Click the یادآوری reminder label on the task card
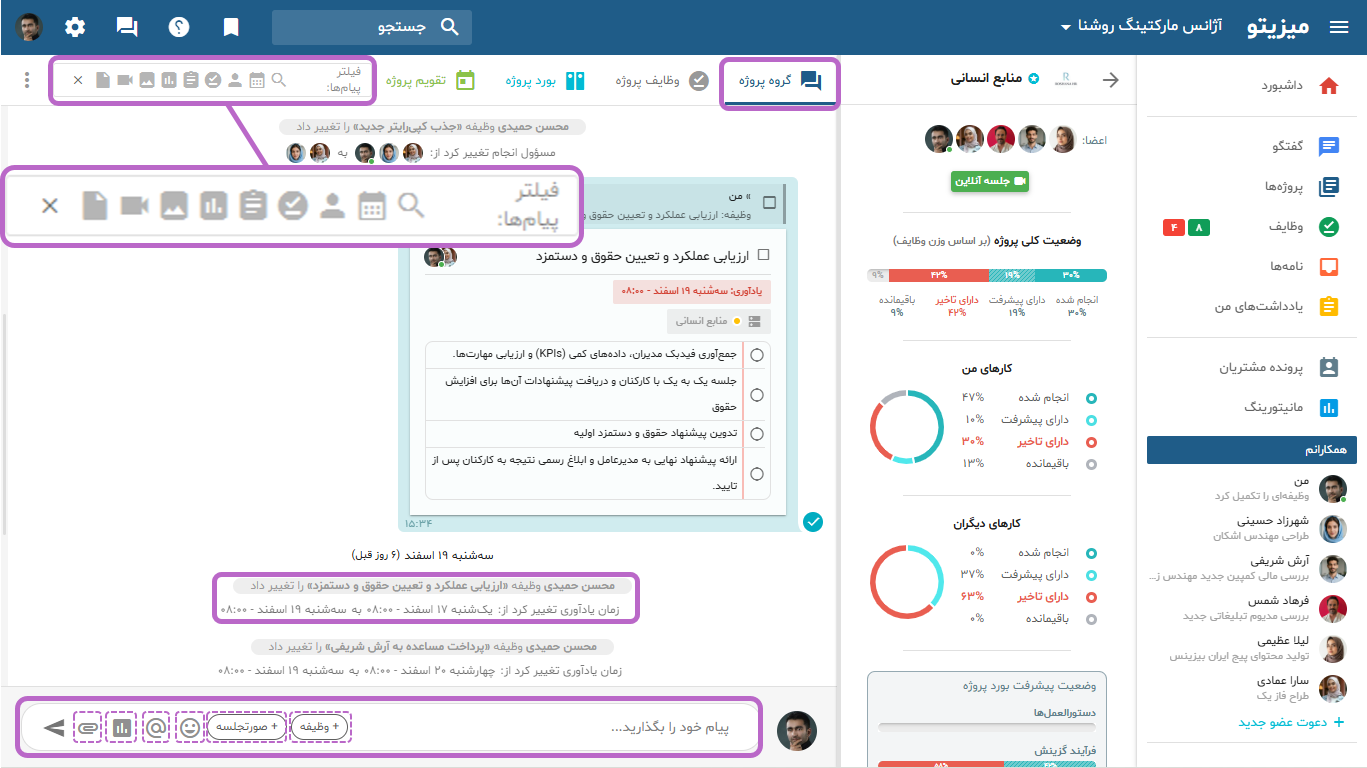This screenshot has width=1367, height=768. [x=692, y=291]
